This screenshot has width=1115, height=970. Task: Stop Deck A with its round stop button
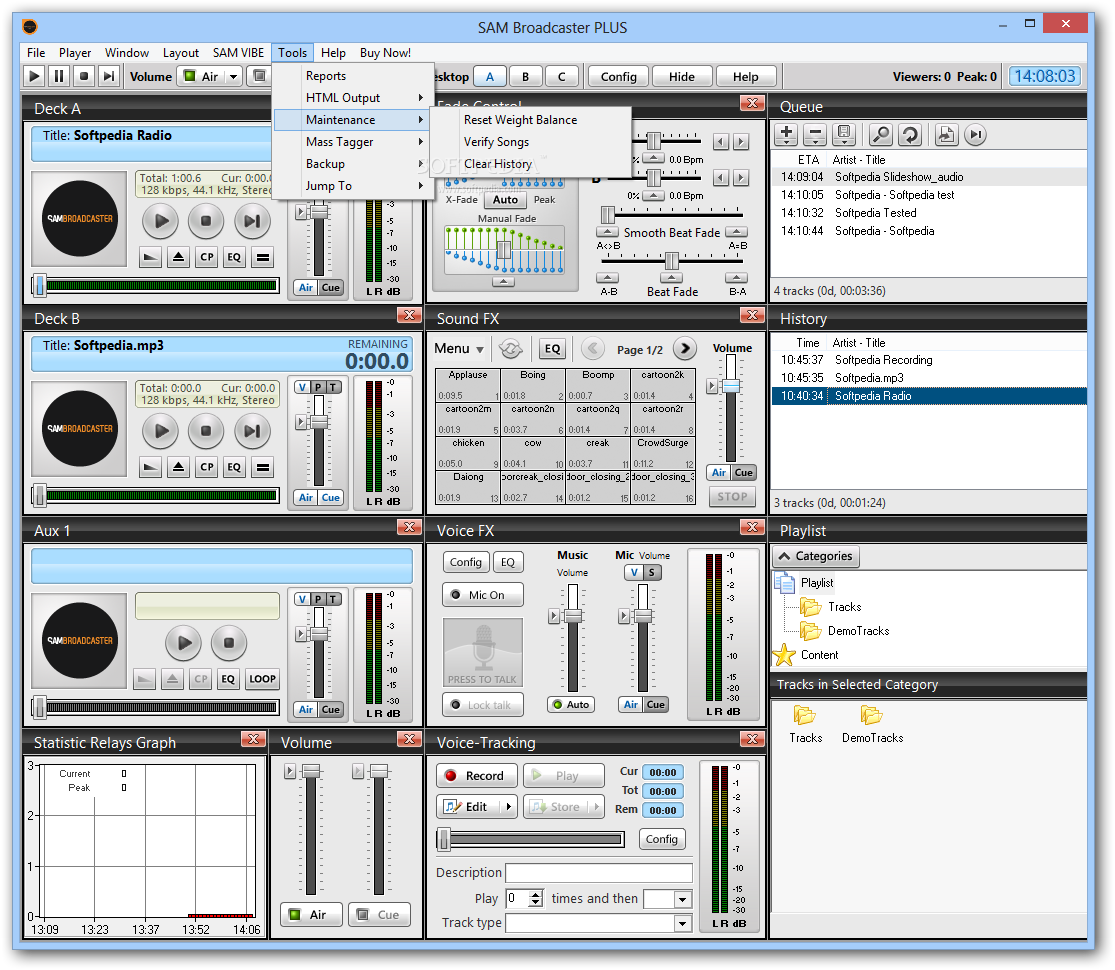tap(206, 221)
